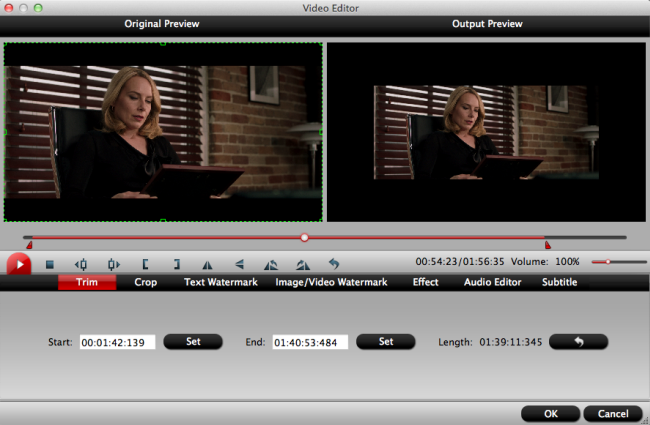This screenshot has width=650, height=425.
Task: Click the Original Preview video frame
Action: point(163,132)
